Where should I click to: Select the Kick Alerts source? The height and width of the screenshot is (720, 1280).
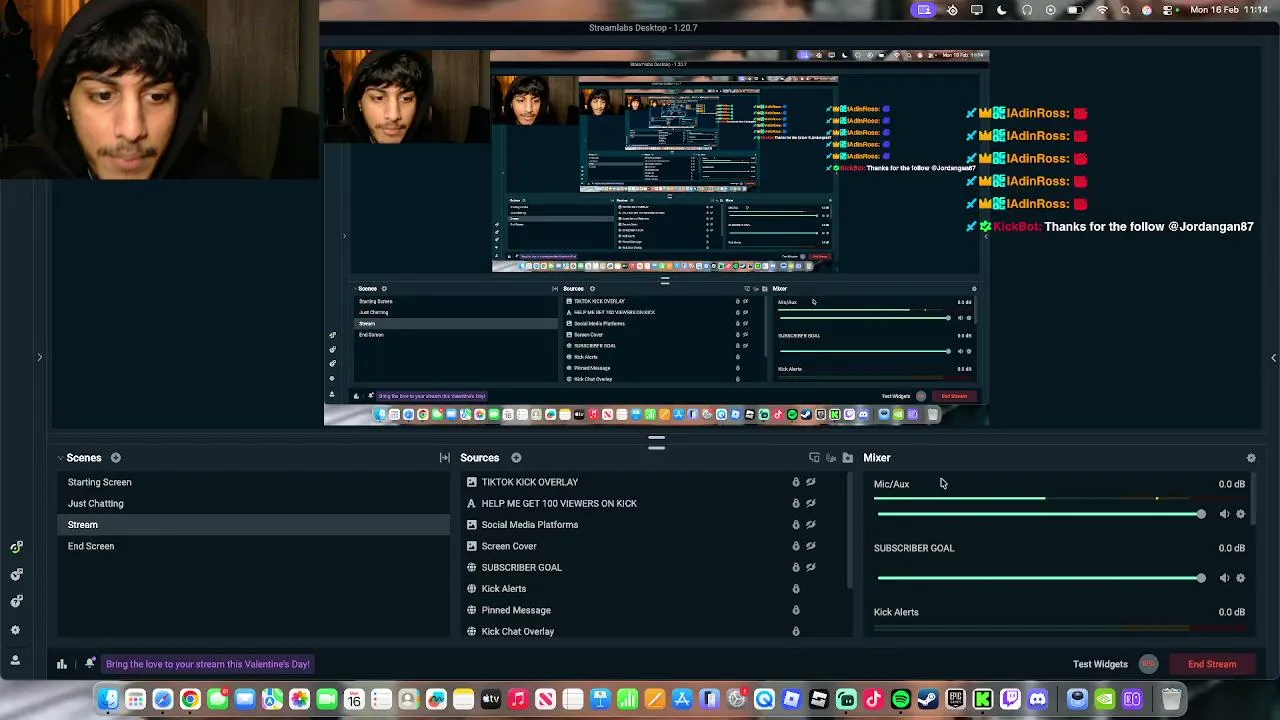coord(503,589)
